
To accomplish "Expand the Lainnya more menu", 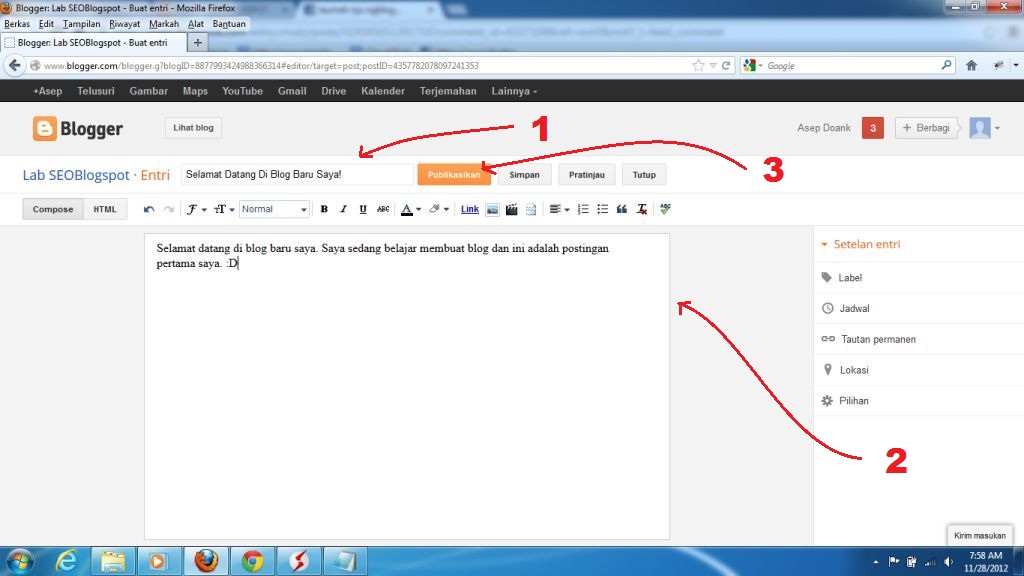I will 514,91.
